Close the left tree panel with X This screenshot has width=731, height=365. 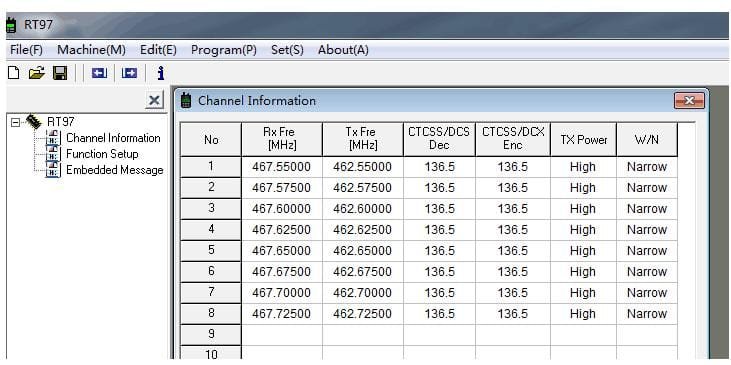154,100
